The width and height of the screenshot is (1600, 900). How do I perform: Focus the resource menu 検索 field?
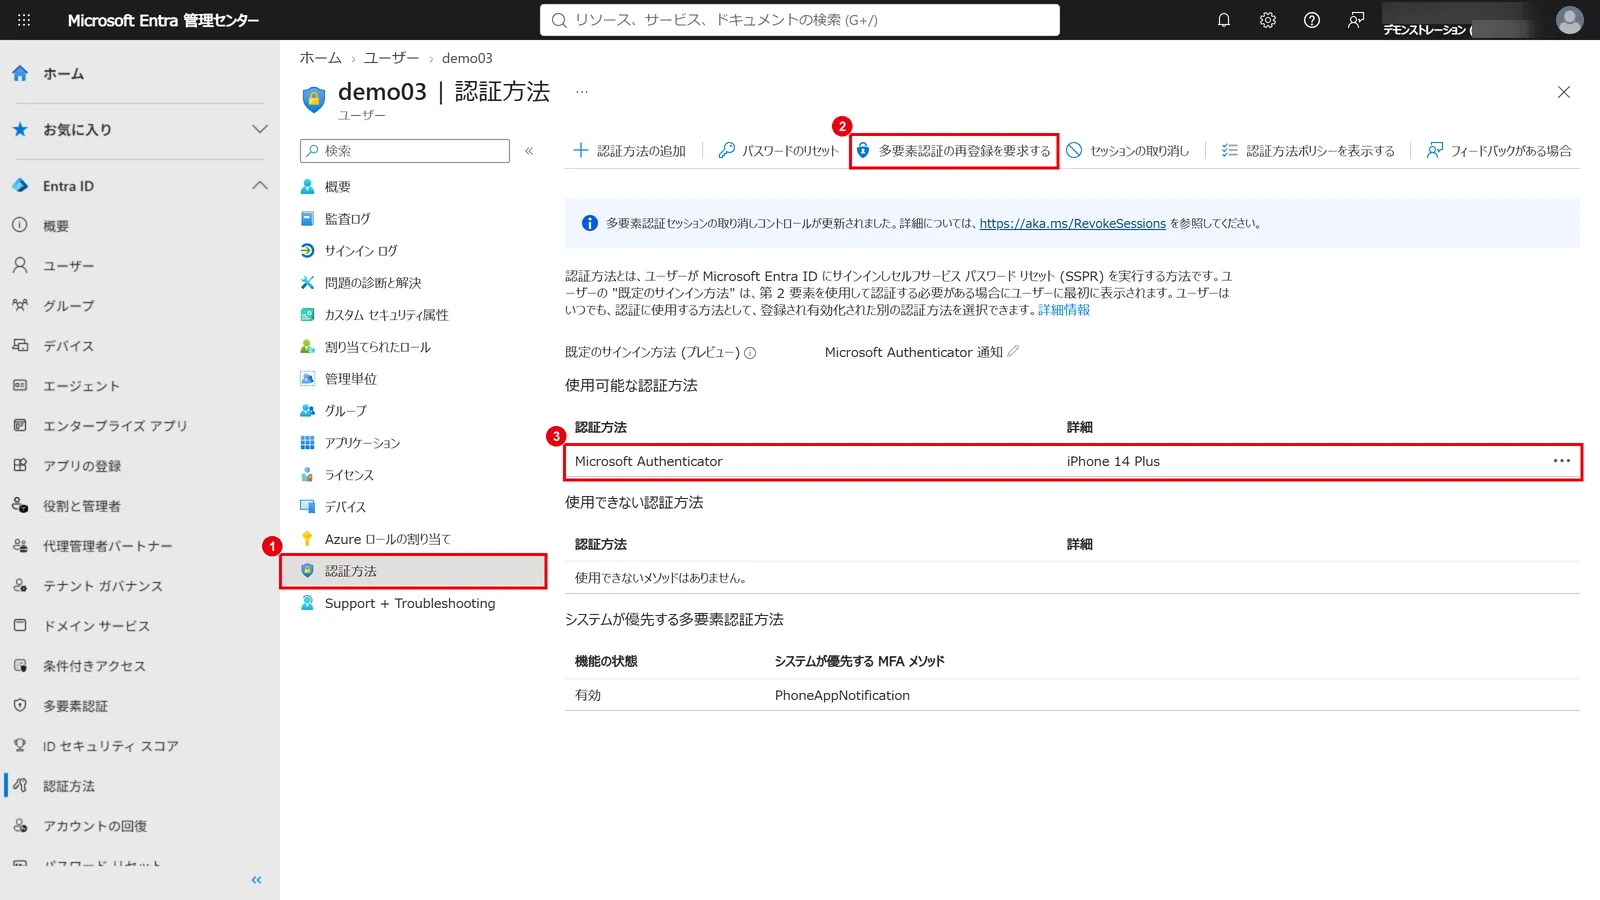point(405,151)
